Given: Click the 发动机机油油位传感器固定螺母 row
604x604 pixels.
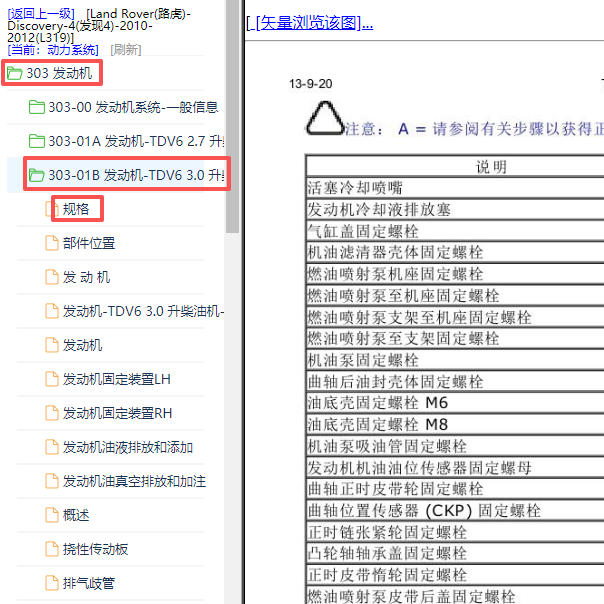Looking at the screenshot, I should (x=455, y=468).
